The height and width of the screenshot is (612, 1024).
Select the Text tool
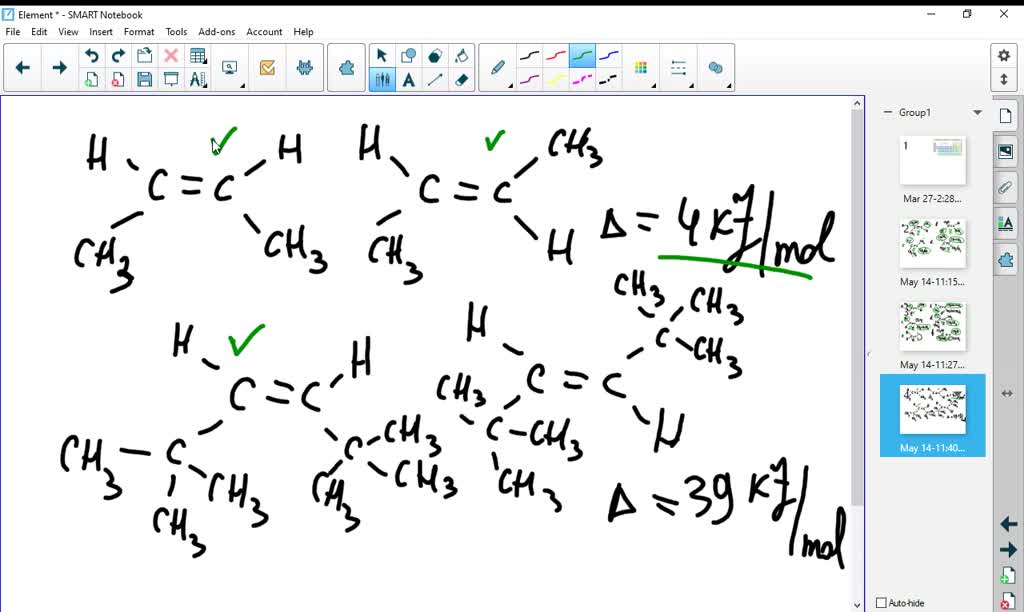408,79
